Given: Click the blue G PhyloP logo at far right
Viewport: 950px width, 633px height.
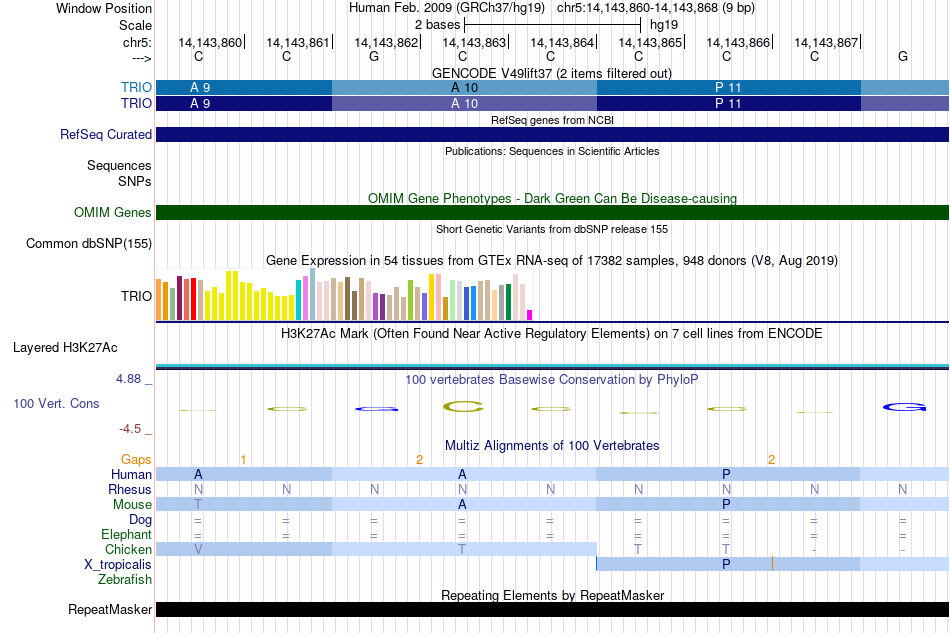Looking at the screenshot, I should 904,407.
